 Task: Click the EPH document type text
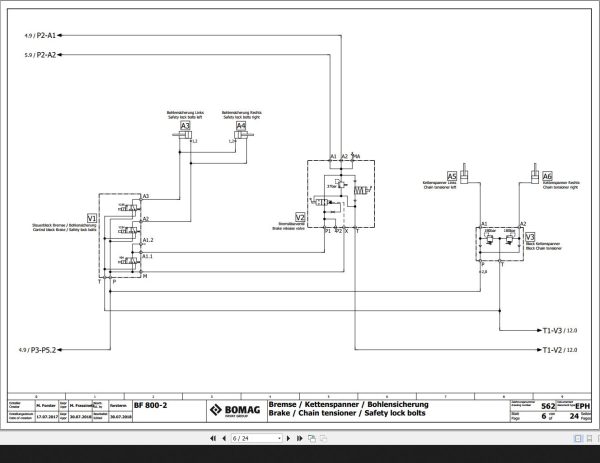tap(582, 406)
